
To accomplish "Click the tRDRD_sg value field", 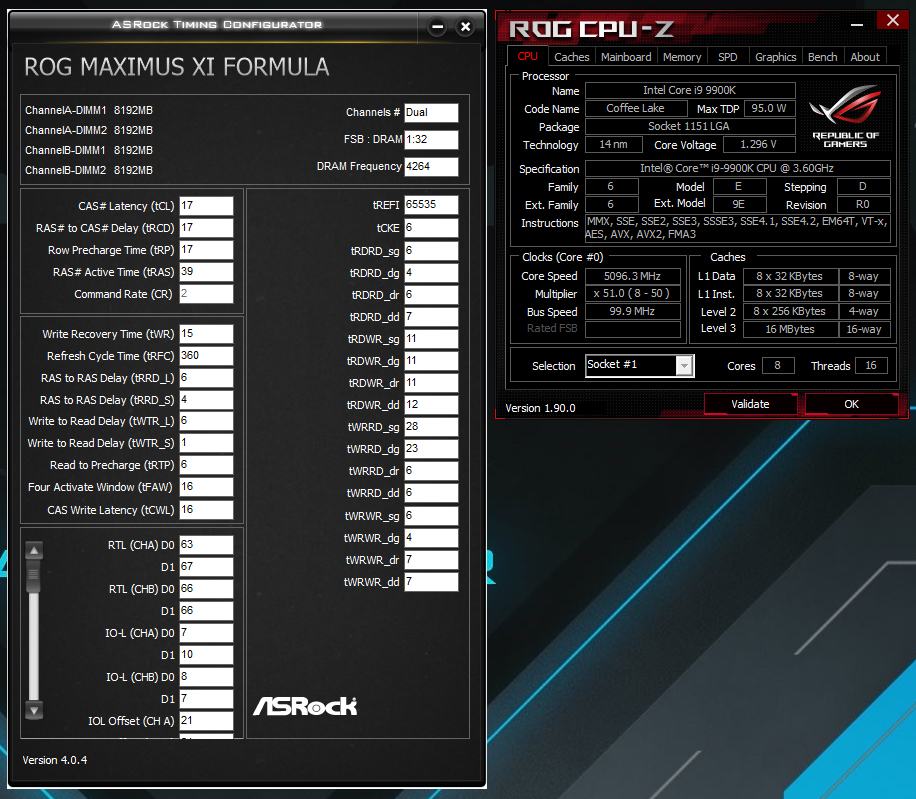I will pos(431,251).
